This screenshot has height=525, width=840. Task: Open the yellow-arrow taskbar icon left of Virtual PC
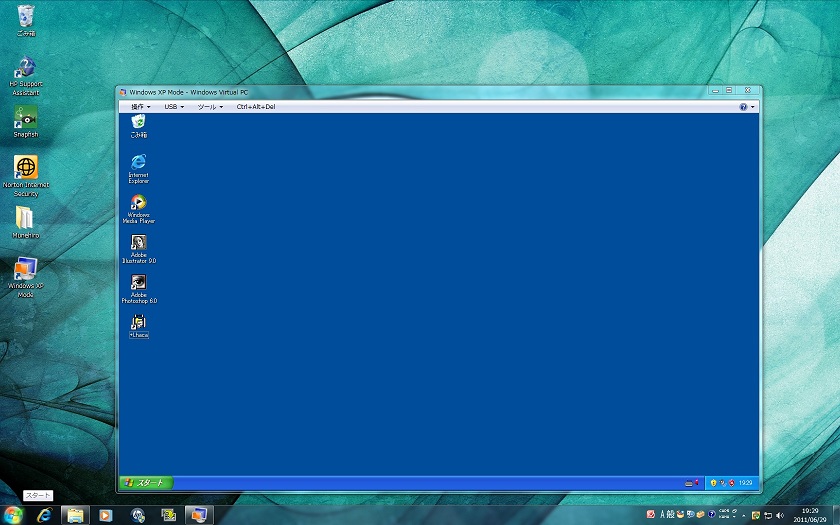pyautogui.click(x=169, y=515)
